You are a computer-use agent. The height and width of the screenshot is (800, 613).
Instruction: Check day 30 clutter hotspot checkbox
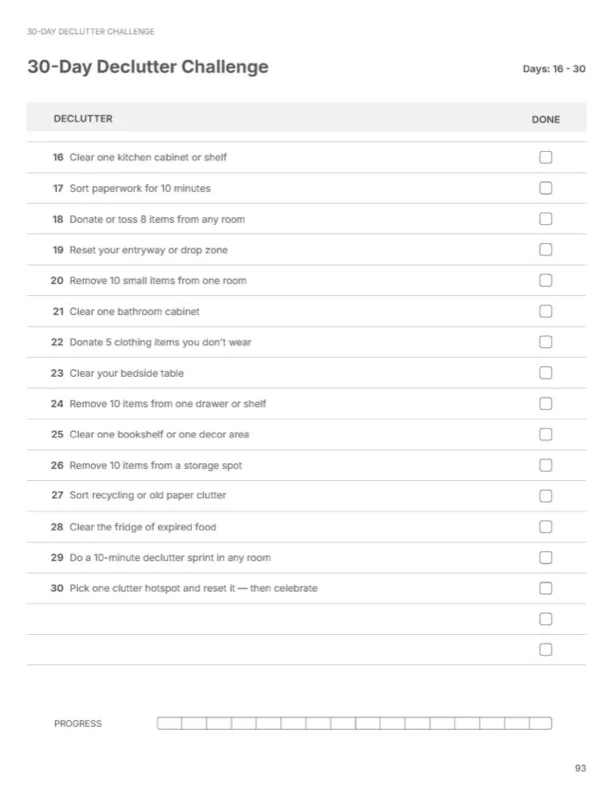[546, 588]
